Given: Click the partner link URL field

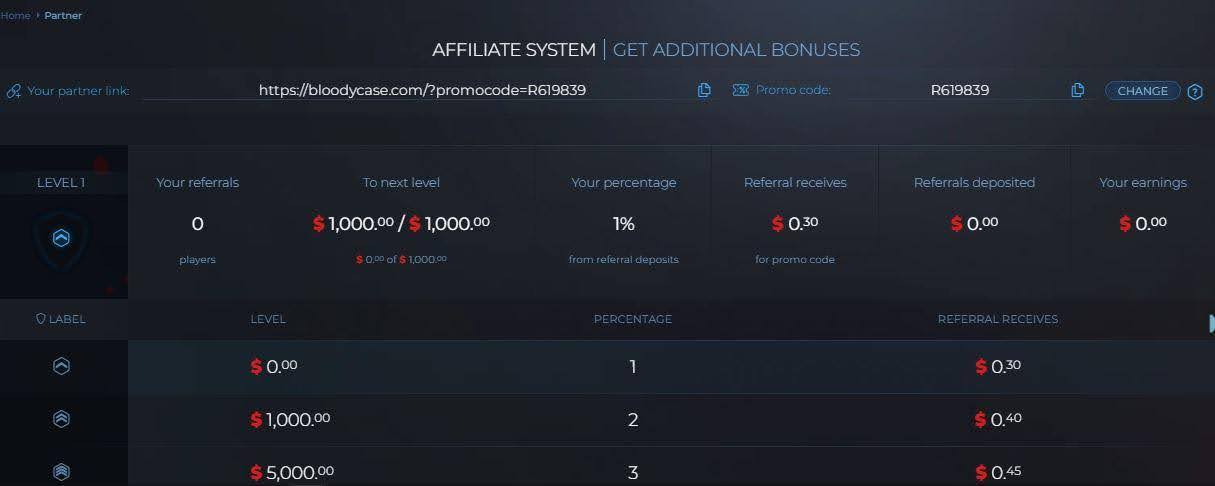Looking at the screenshot, I should (422, 90).
